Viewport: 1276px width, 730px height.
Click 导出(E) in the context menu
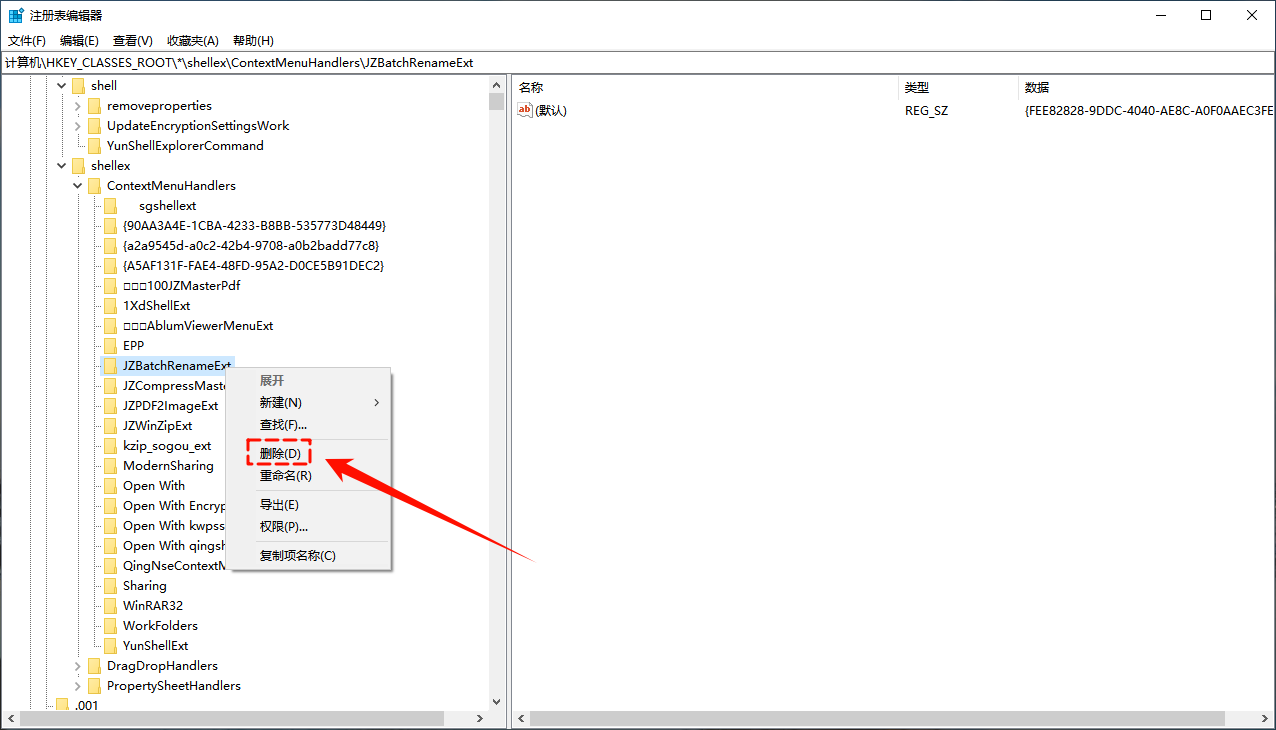[x=278, y=504]
